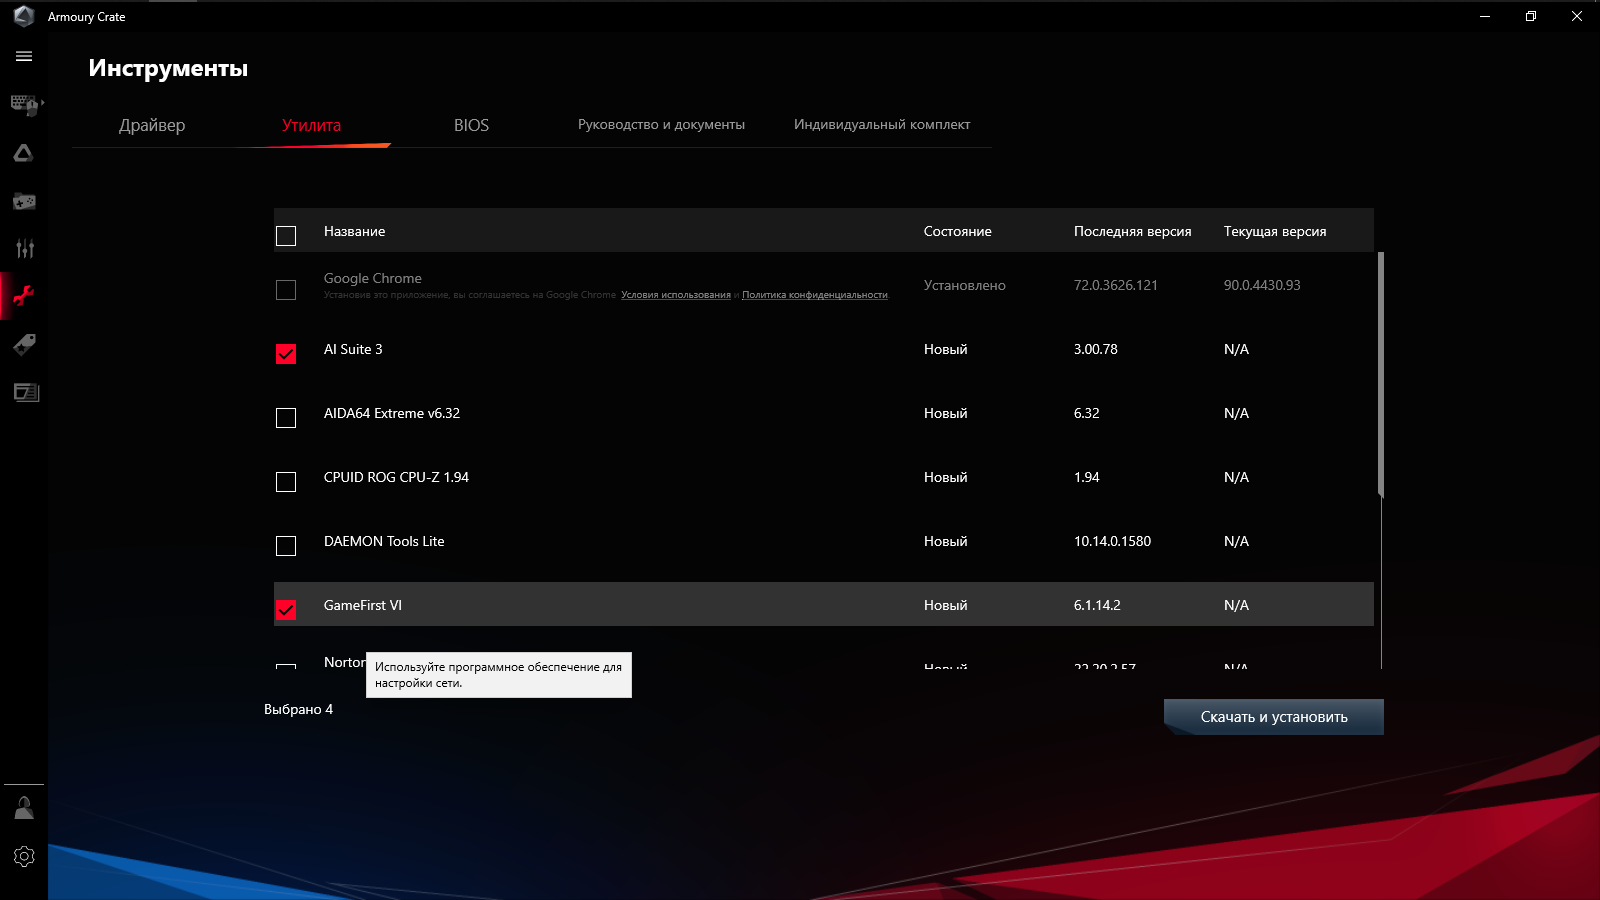Viewport: 1600px width, 900px height.
Task: Click the AI Suite 3 name
Action: click(353, 349)
